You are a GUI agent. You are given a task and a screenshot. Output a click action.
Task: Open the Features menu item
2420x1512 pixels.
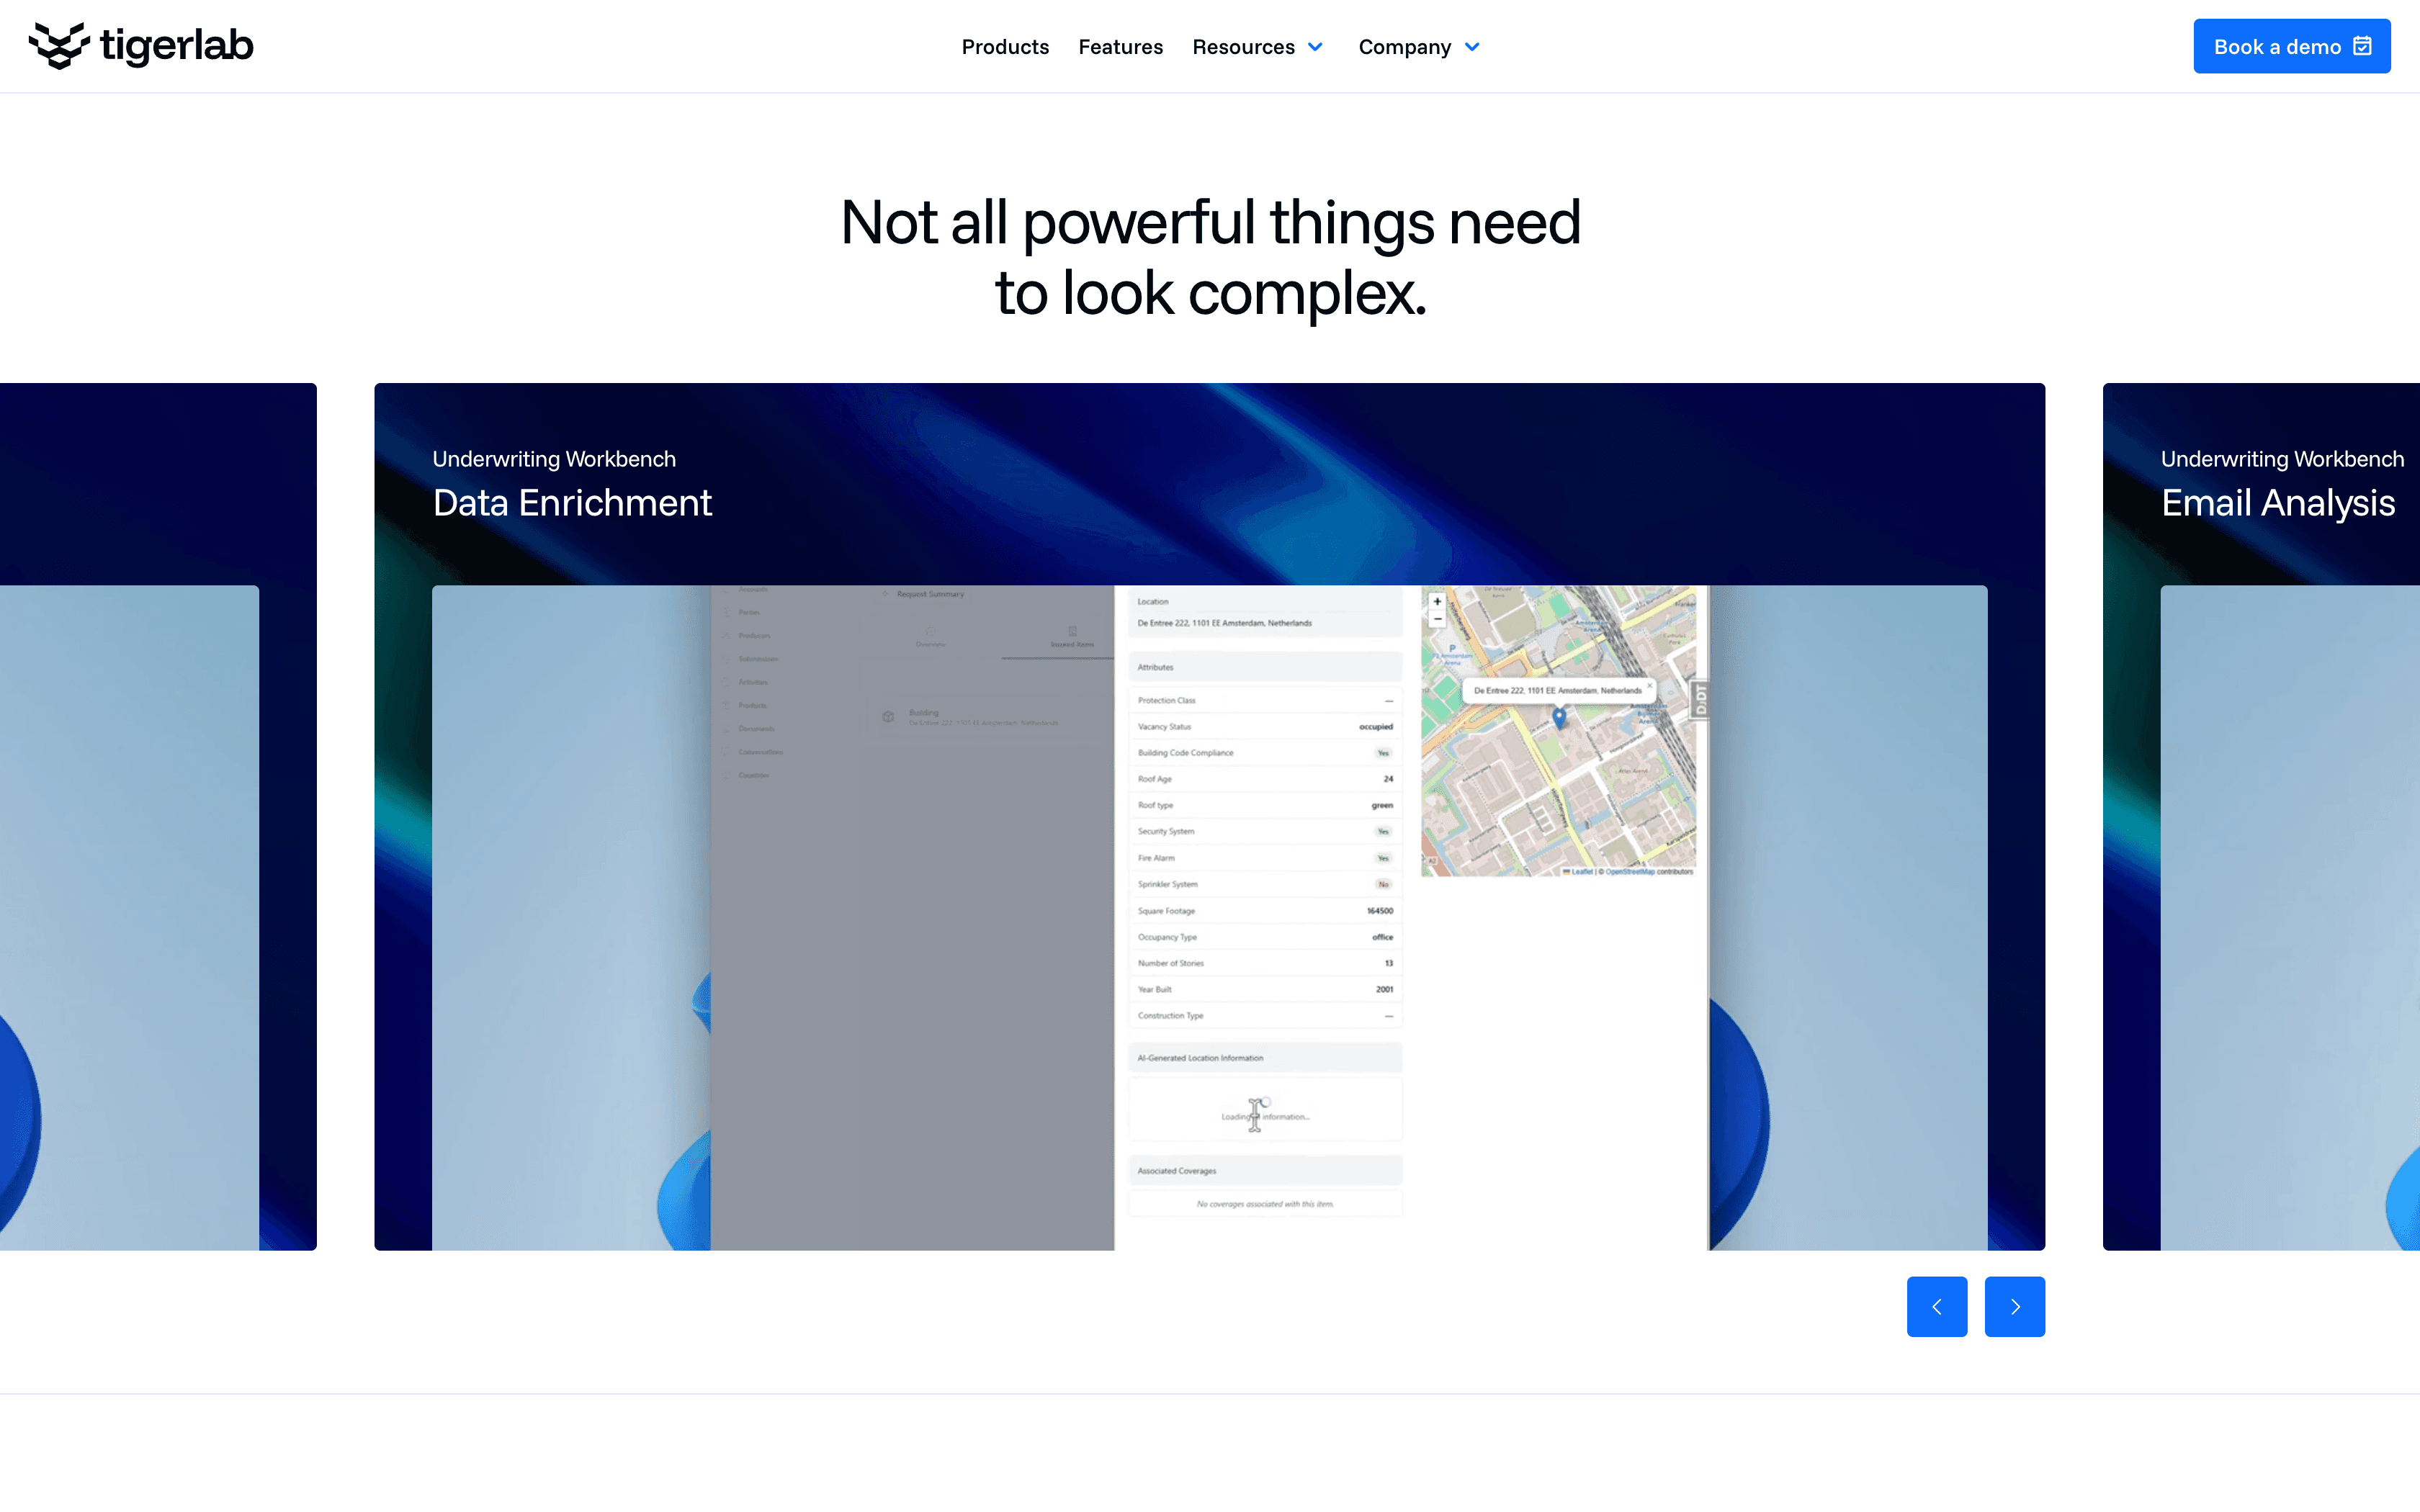(1120, 47)
